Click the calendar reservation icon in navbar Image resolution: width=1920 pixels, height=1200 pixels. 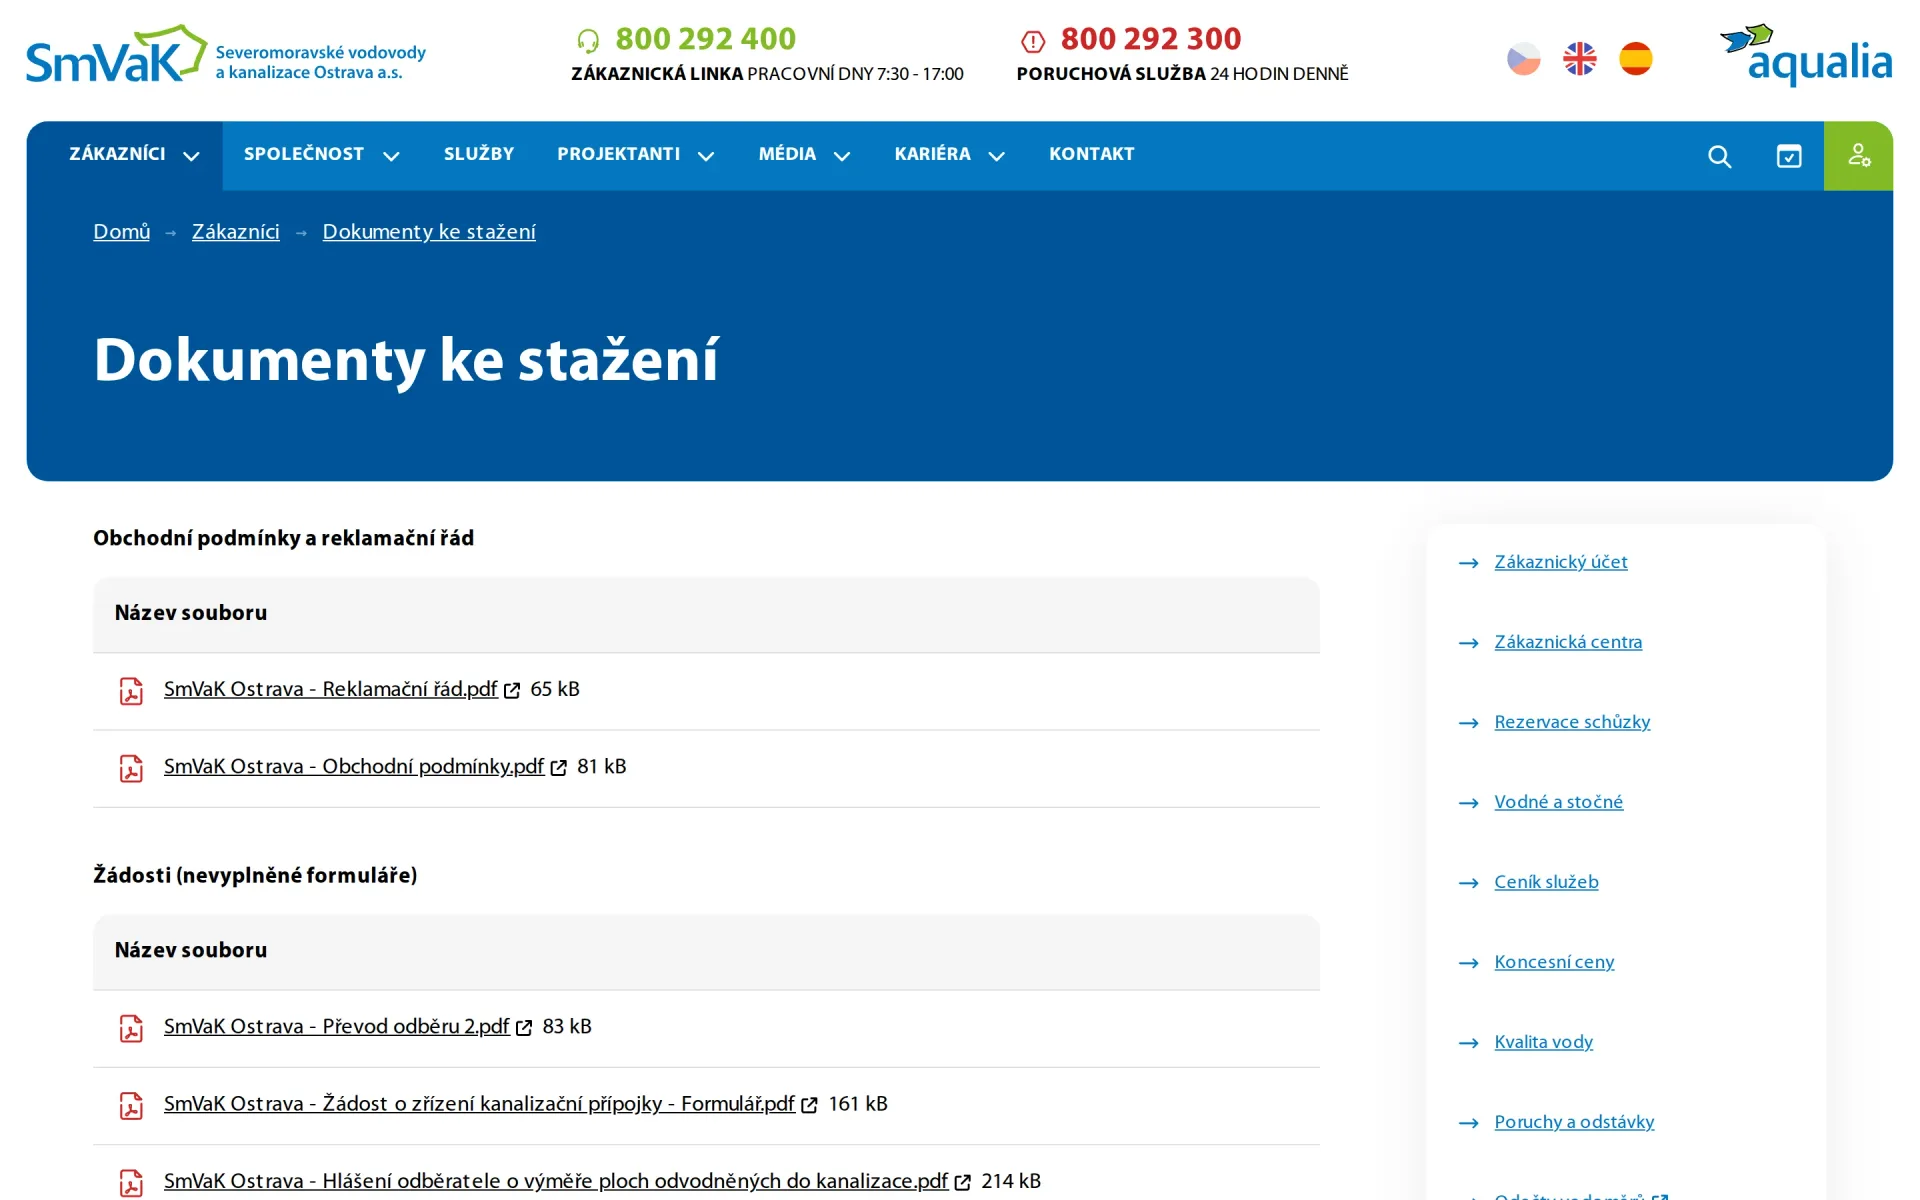coord(1789,156)
